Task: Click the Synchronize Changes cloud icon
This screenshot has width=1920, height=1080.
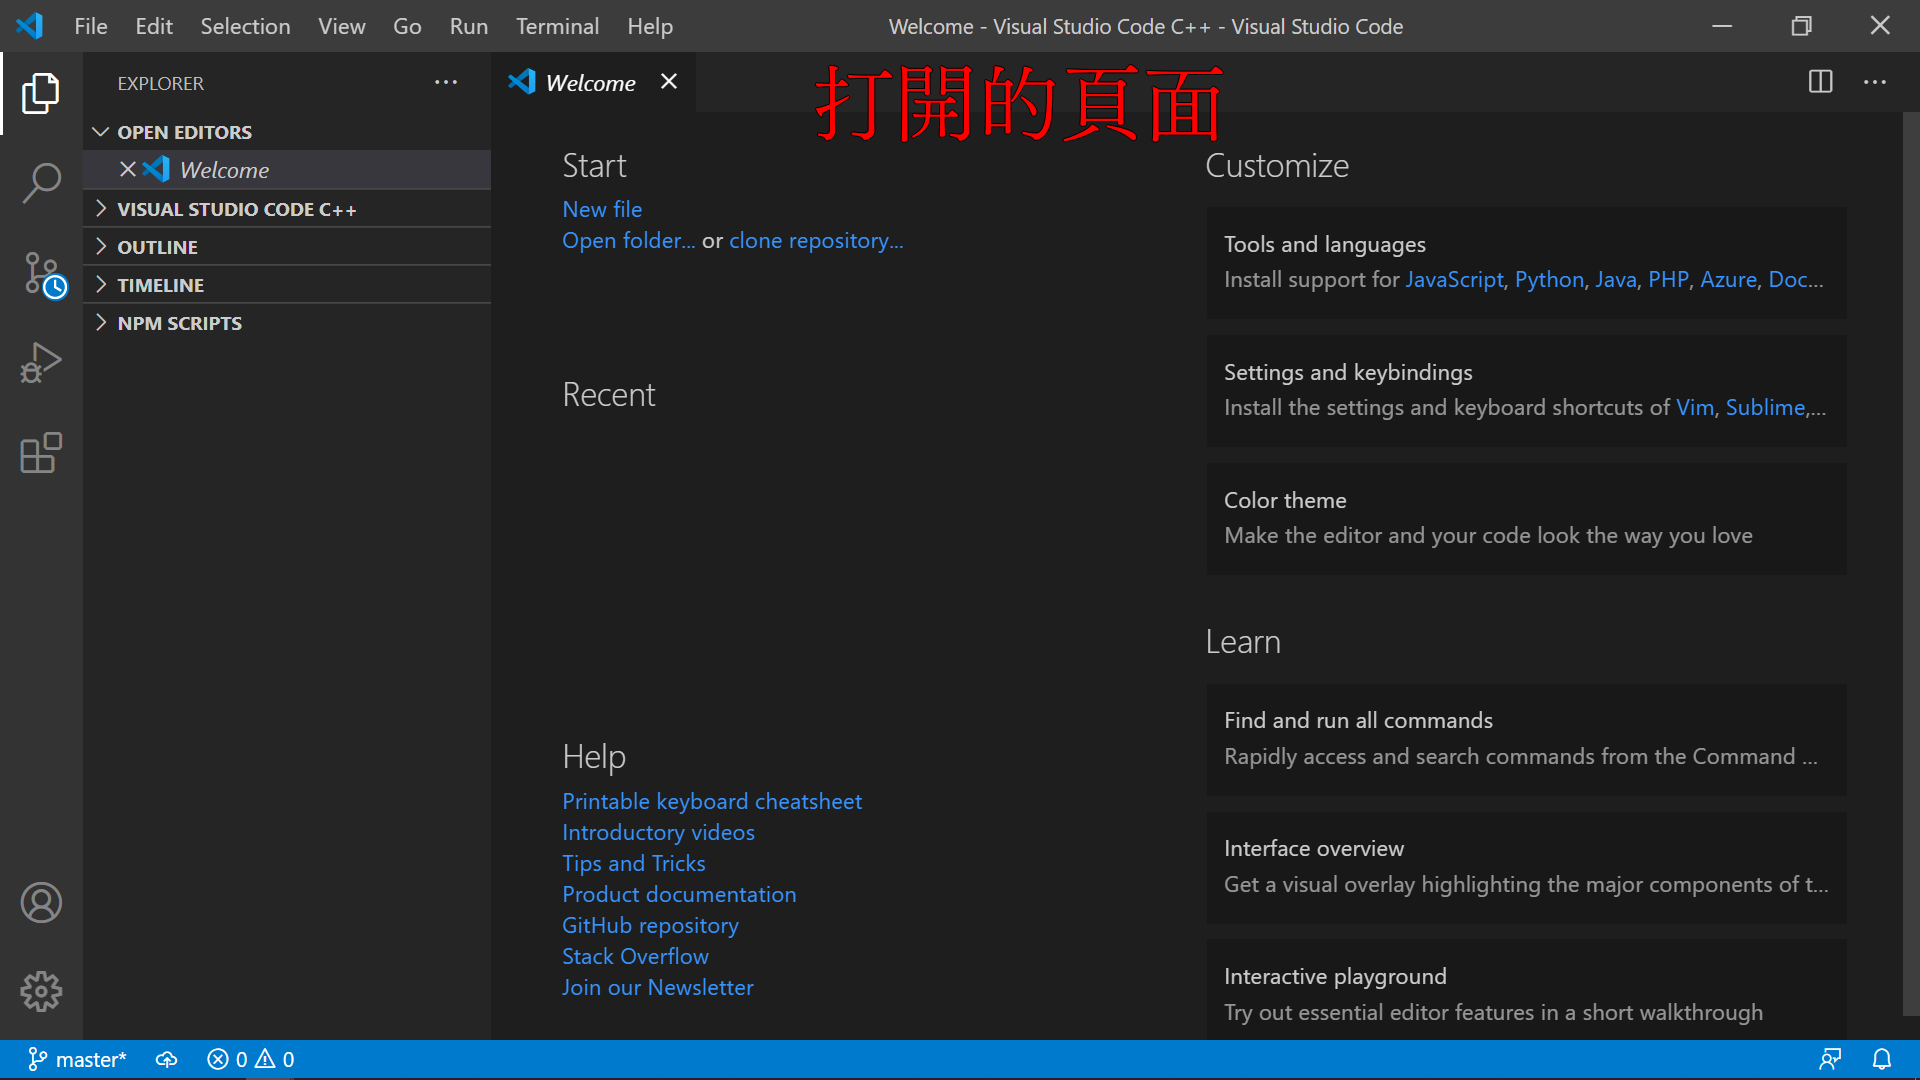Action: (167, 1059)
